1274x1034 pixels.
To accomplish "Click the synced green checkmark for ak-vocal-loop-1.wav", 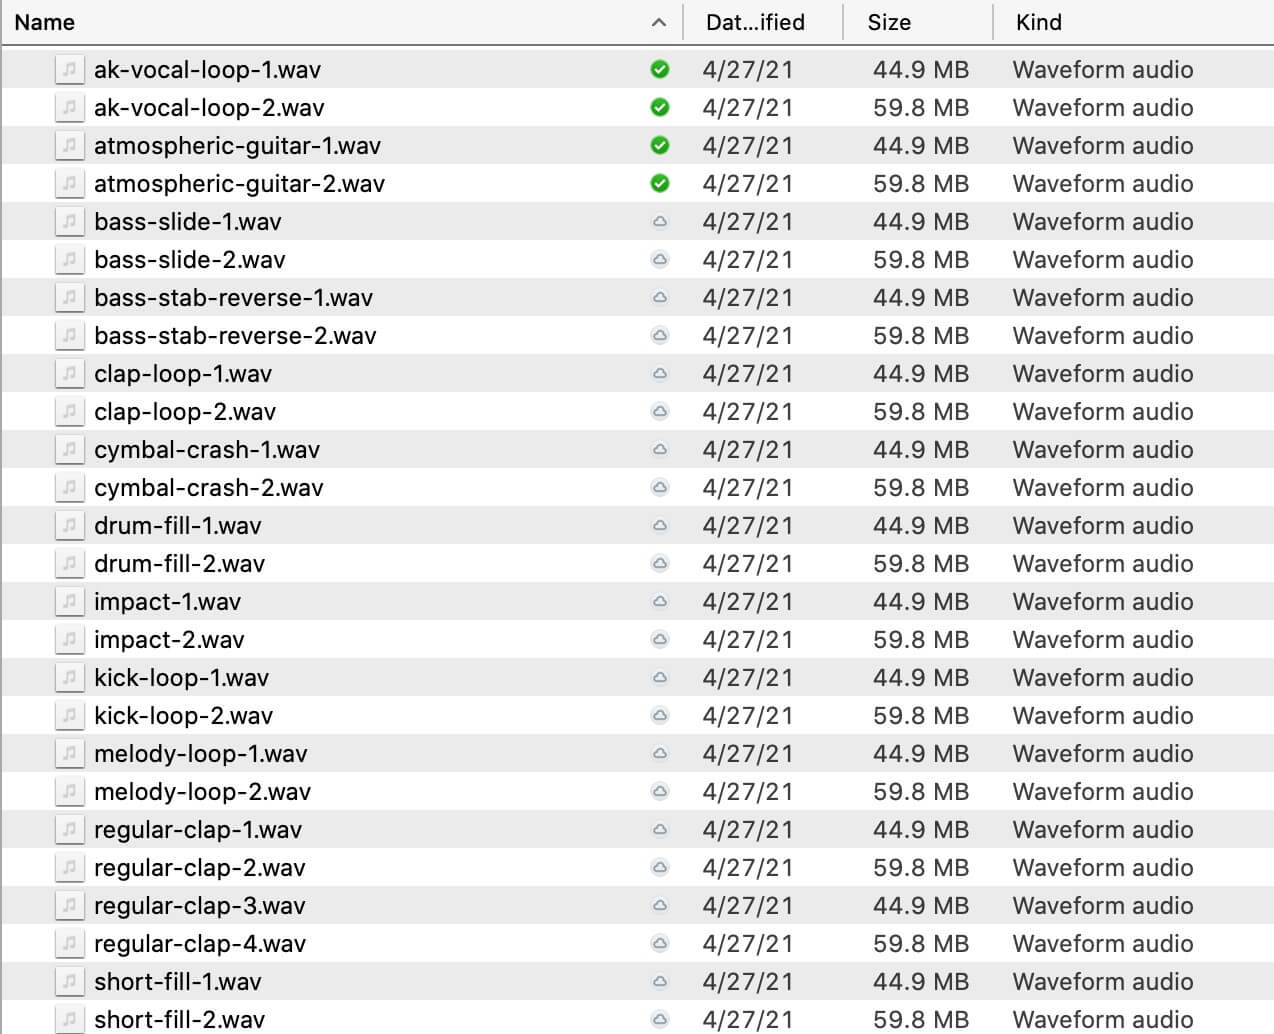I will tap(659, 70).
